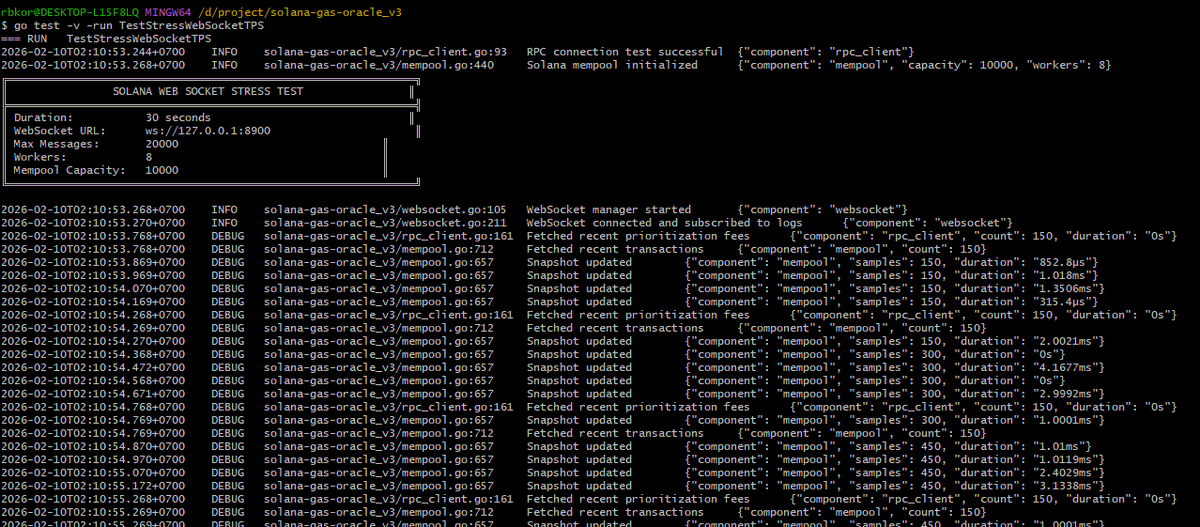1200x527 pixels.
Task: Select the duration value 2.4029ms
Action: click(x=1065, y=472)
